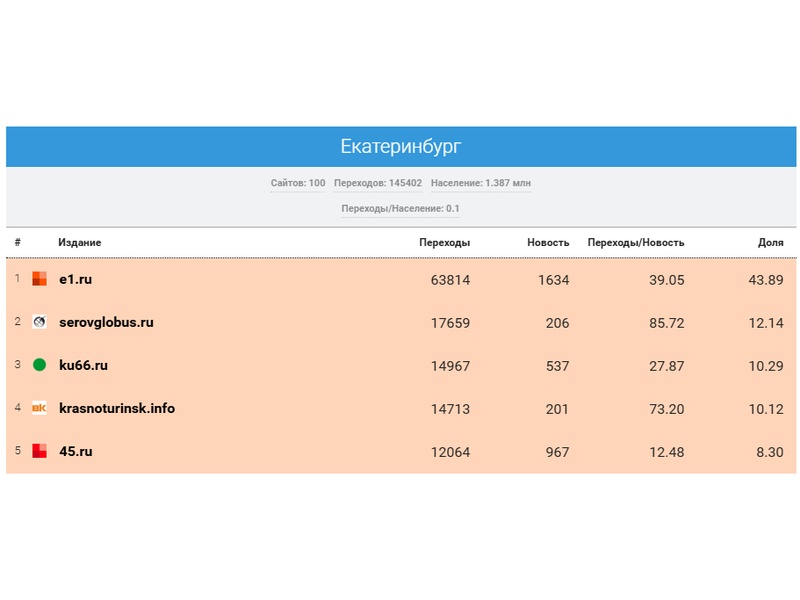The height and width of the screenshot is (600, 800).
Task: Open the krasnoturinsk.info publication link
Action: point(117,409)
